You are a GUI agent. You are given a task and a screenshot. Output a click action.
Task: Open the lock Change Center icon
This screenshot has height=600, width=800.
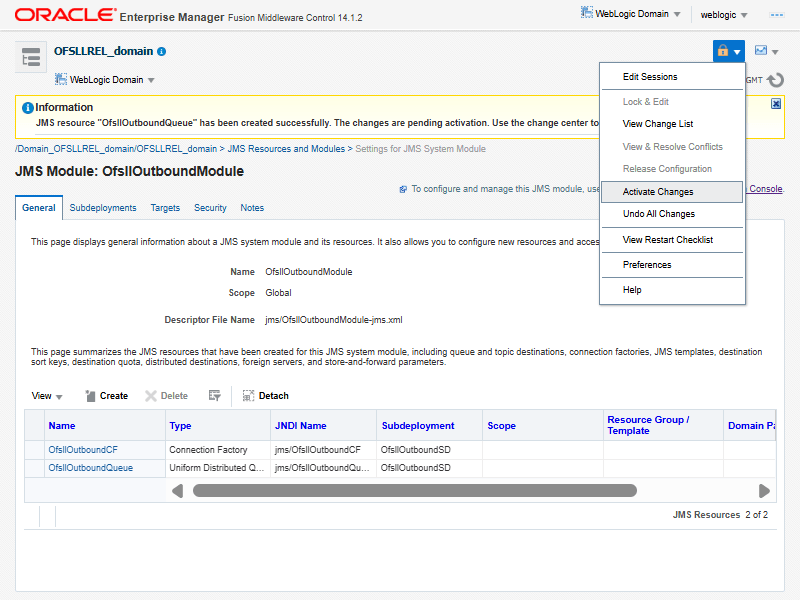pyautogui.click(x=728, y=51)
